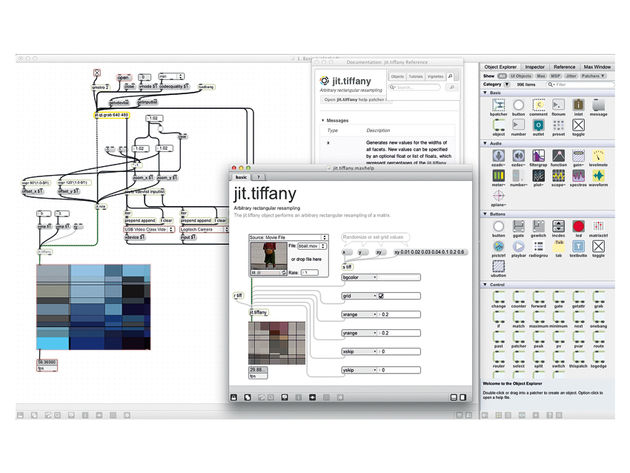This screenshot has height=473, width=630.
Task: Enable the MSP show filter
Action: [555, 76]
